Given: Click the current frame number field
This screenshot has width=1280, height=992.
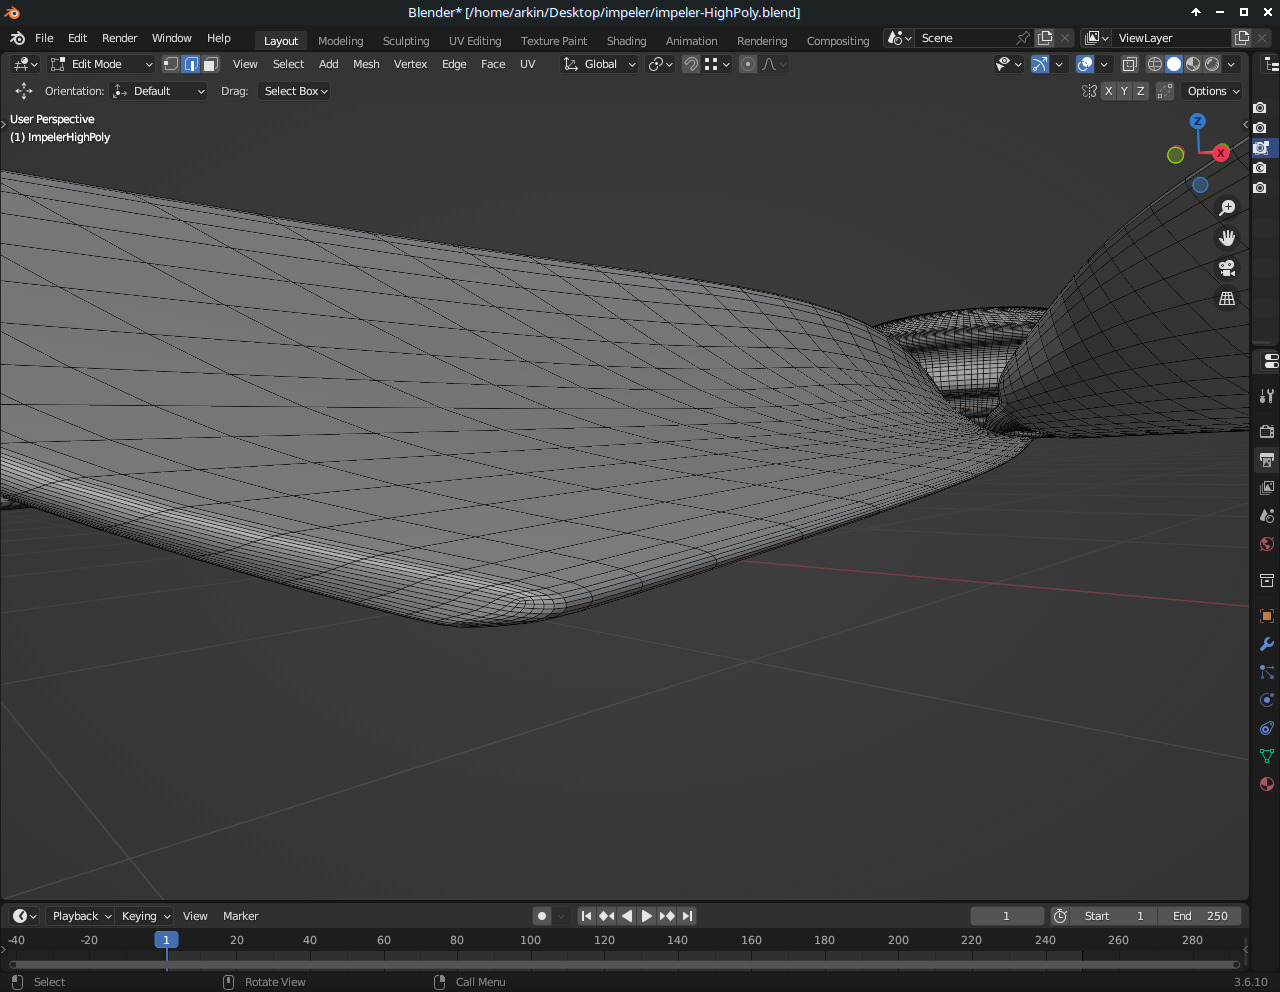Looking at the screenshot, I should [1007, 916].
